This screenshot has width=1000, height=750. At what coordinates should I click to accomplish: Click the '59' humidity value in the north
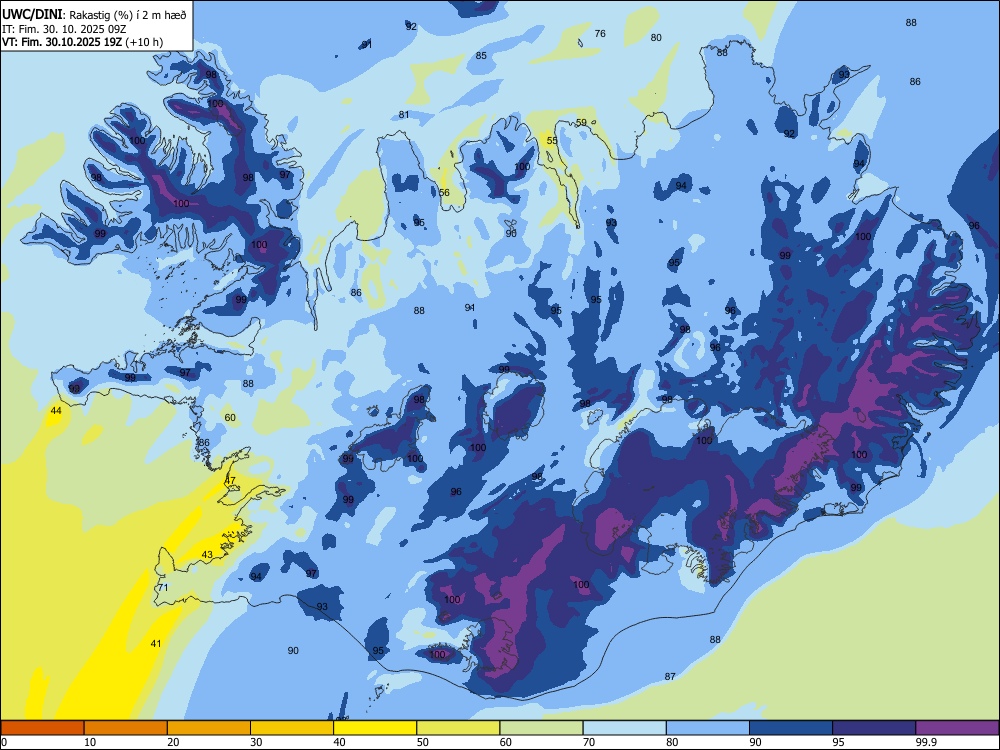coord(581,122)
